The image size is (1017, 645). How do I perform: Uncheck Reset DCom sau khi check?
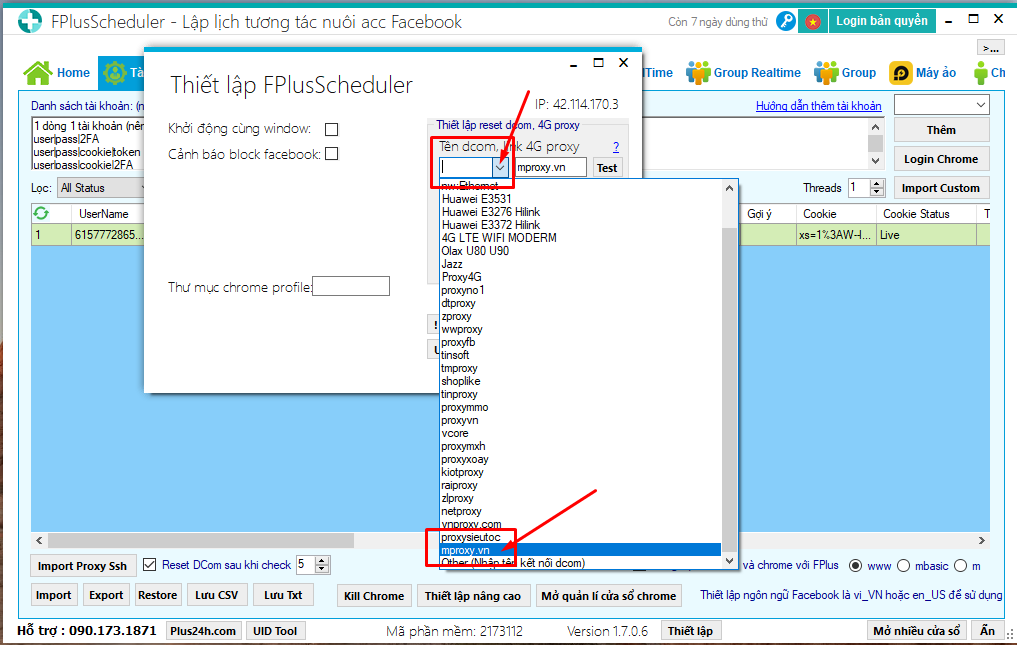pyautogui.click(x=149, y=565)
